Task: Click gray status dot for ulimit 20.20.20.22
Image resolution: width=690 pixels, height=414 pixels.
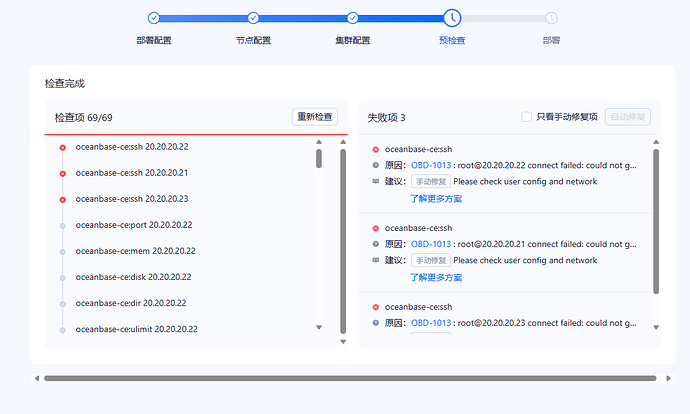Action: [63, 330]
